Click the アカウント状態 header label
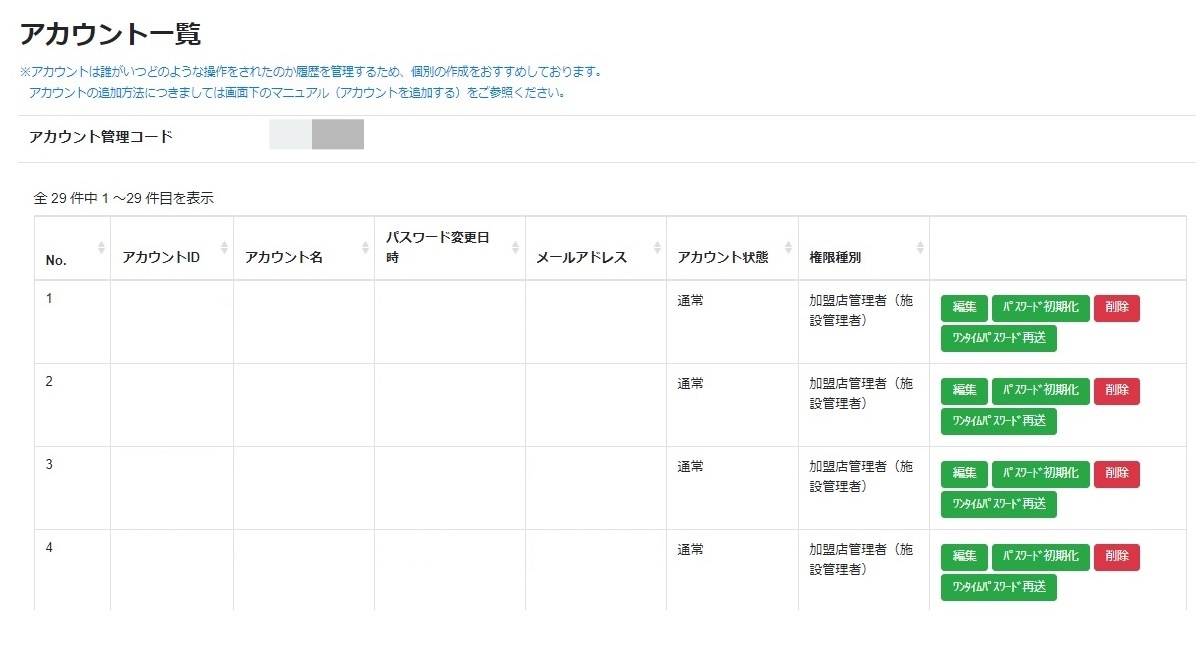The image size is (1196, 645). (x=722, y=258)
